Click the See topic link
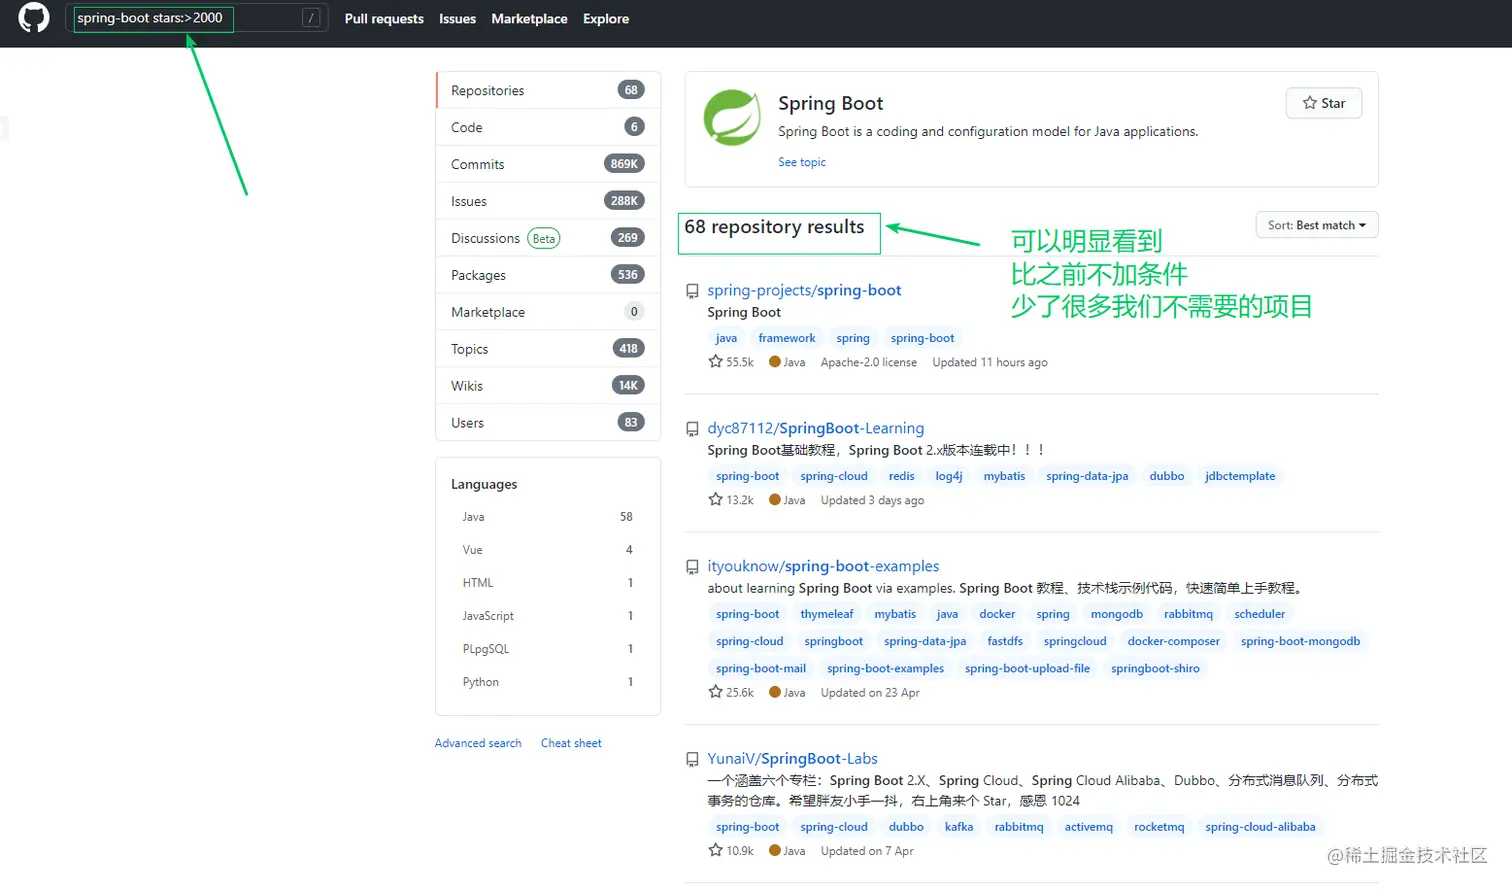This screenshot has height=890, width=1512. click(x=802, y=162)
